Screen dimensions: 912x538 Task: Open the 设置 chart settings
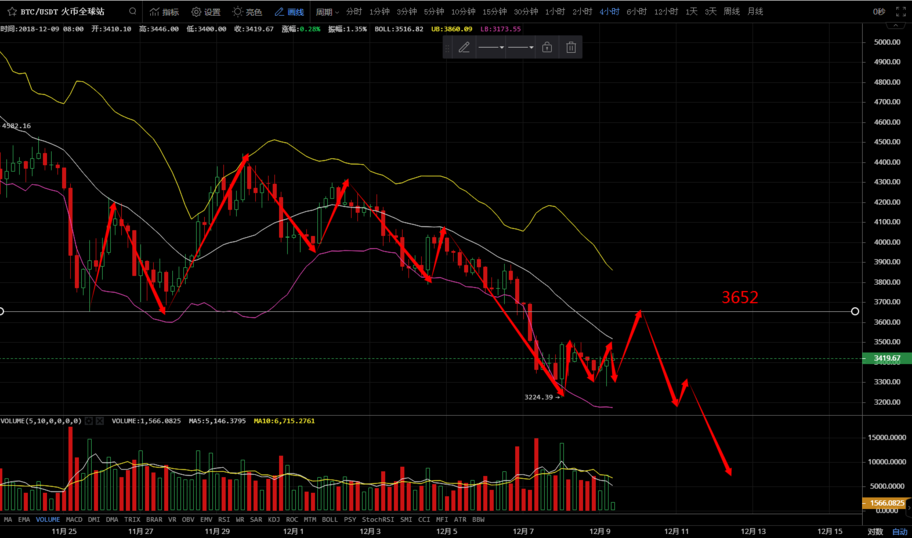205,12
